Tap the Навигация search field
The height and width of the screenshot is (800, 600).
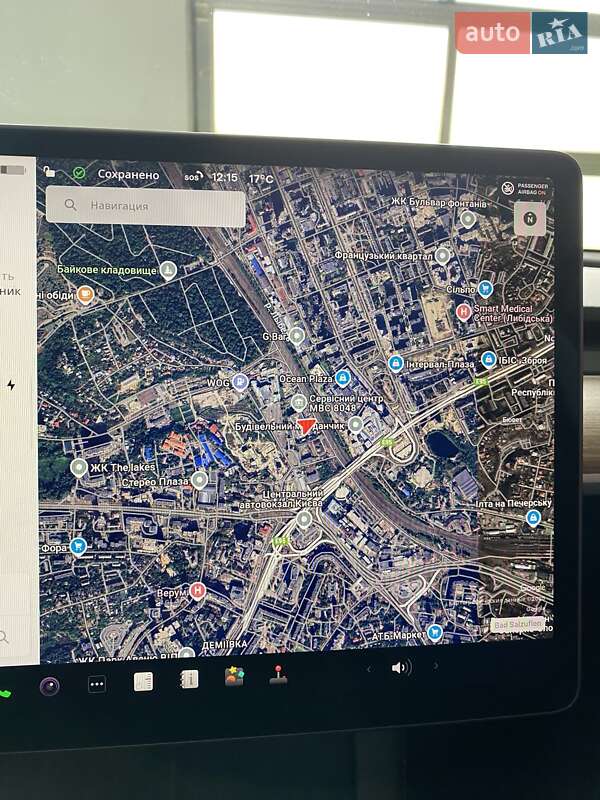click(x=145, y=206)
